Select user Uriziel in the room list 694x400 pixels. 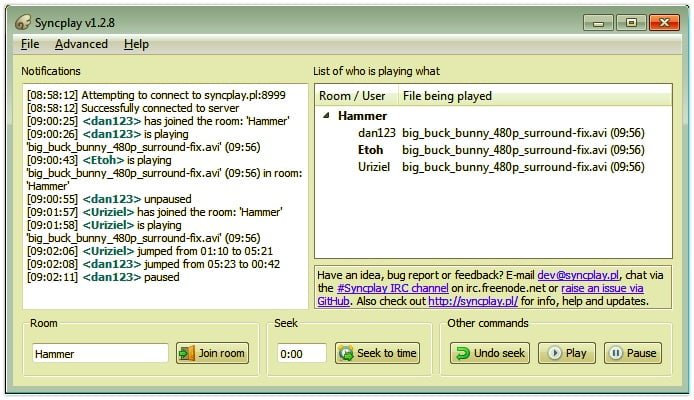click(x=374, y=167)
